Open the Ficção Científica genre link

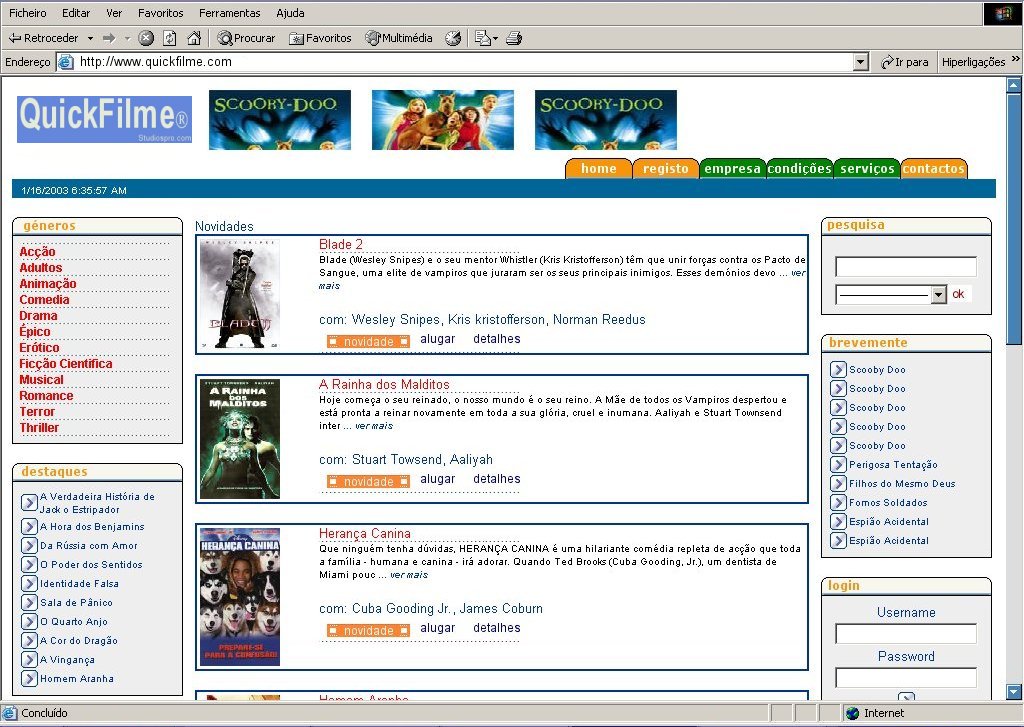point(66,364)
